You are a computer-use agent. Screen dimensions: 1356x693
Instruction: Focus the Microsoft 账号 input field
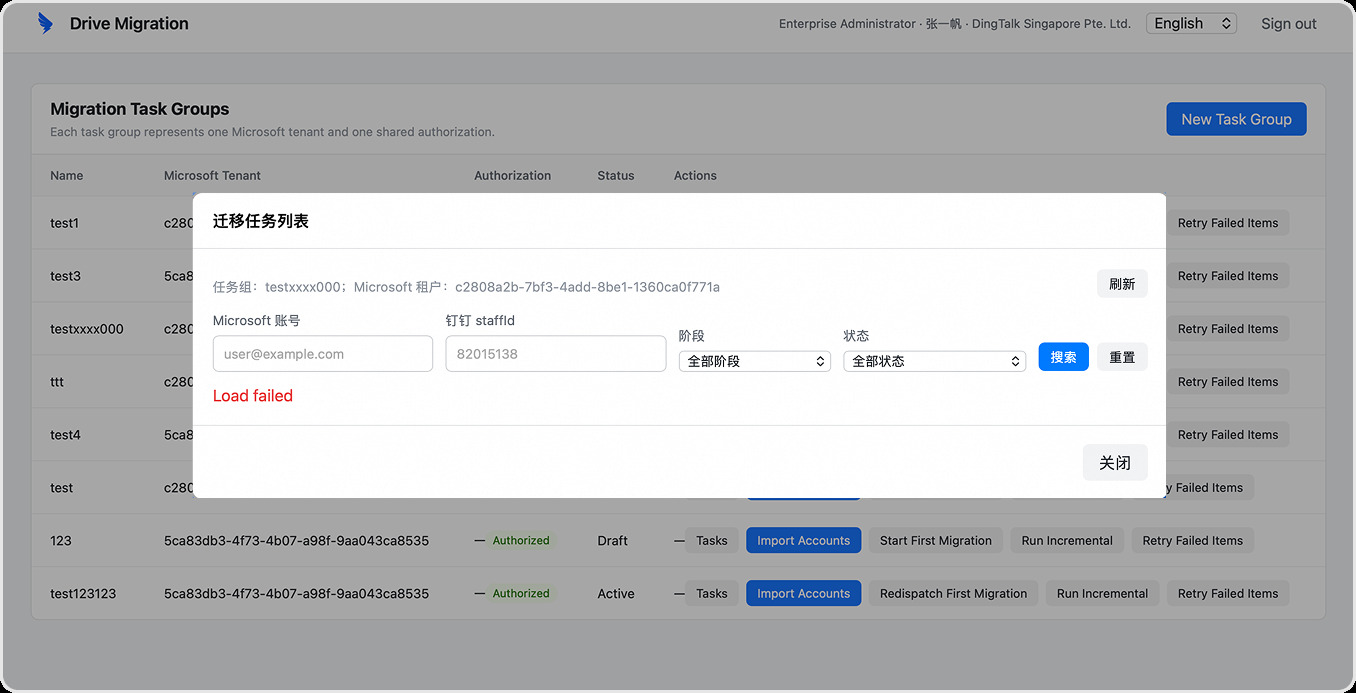(323, 354)
